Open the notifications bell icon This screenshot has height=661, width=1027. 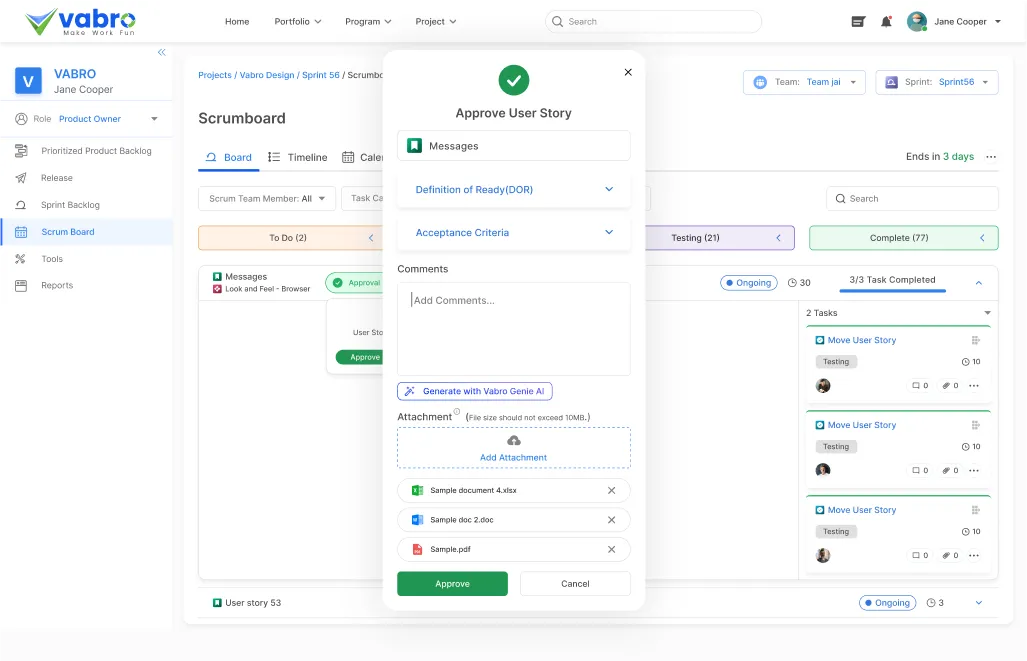click(886, 21)
